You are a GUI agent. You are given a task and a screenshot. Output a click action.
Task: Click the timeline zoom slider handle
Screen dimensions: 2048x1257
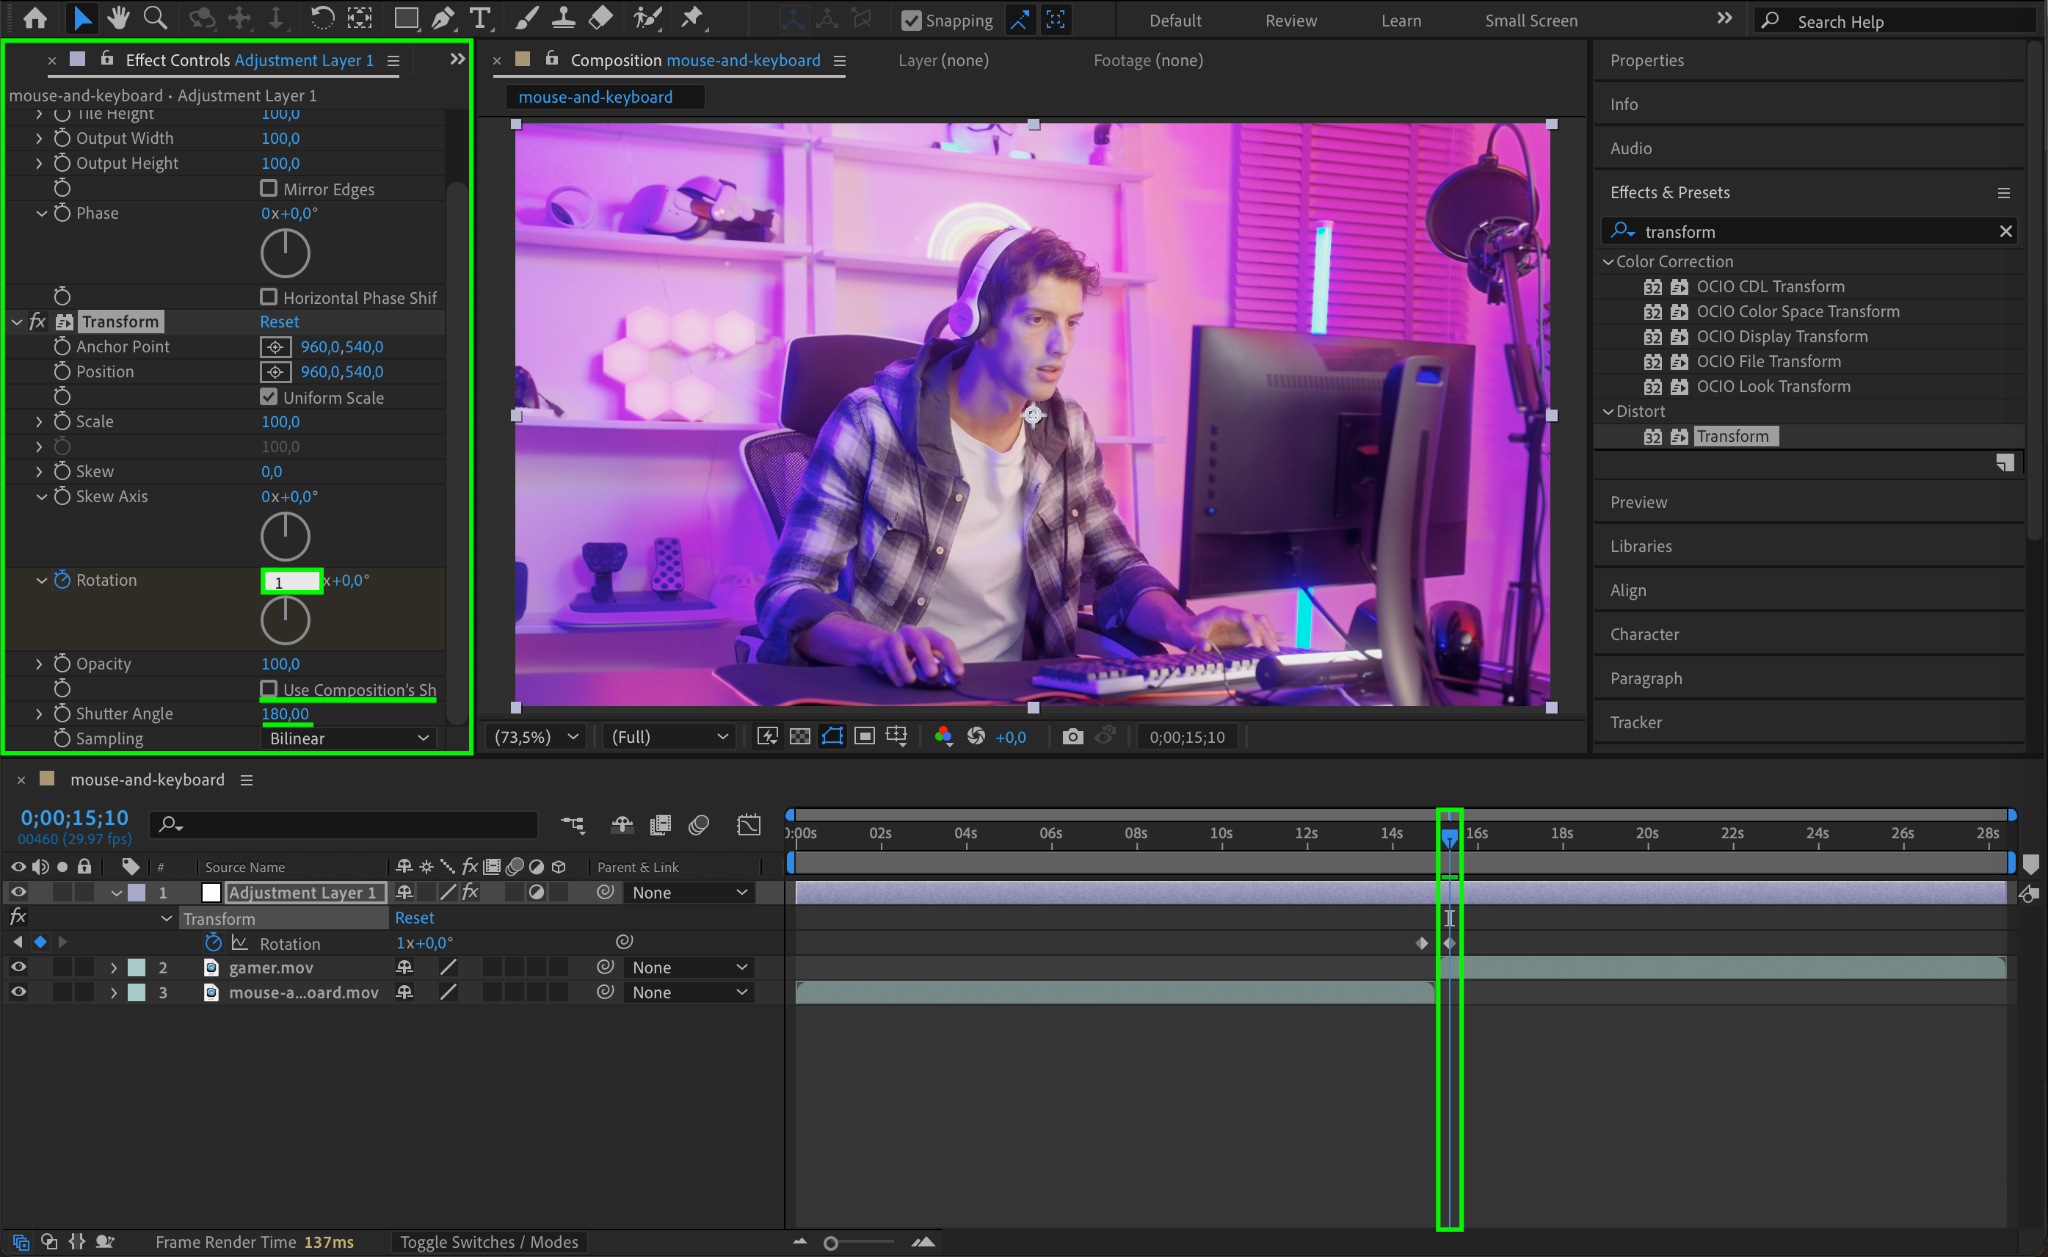coord(831,1243)
